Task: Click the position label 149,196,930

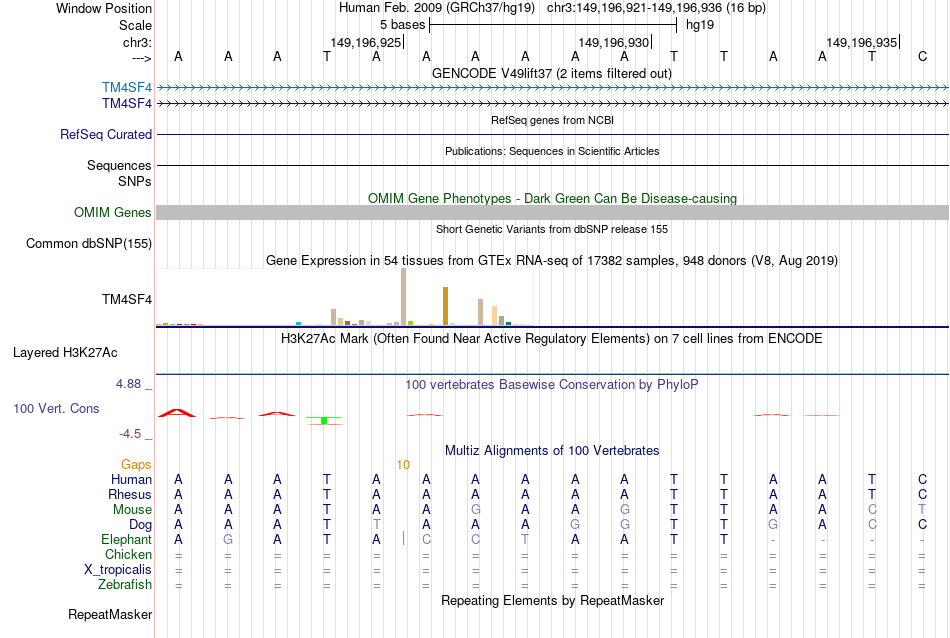Action: tap(614, 42)
